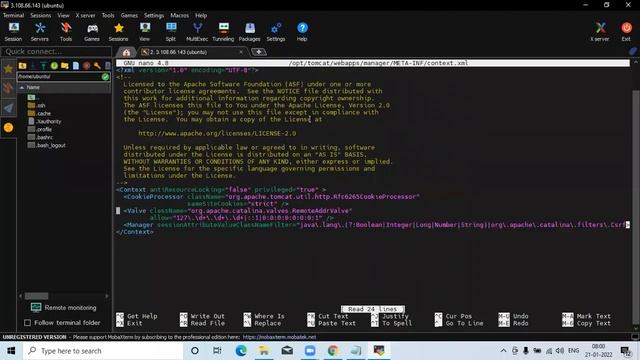Click the Type here to search box
The image size is (640, 360).
pos(103,351)
